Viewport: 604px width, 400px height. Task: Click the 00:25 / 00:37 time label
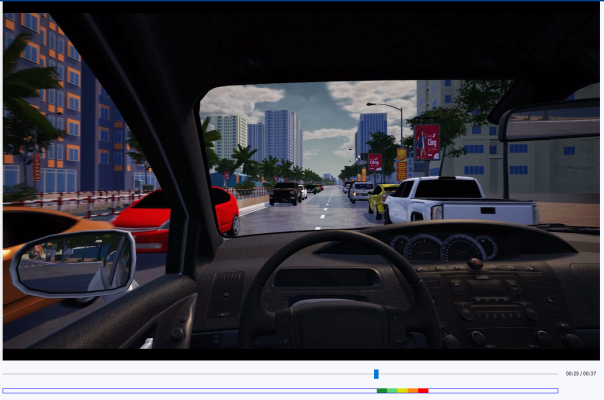click(580, 374)
